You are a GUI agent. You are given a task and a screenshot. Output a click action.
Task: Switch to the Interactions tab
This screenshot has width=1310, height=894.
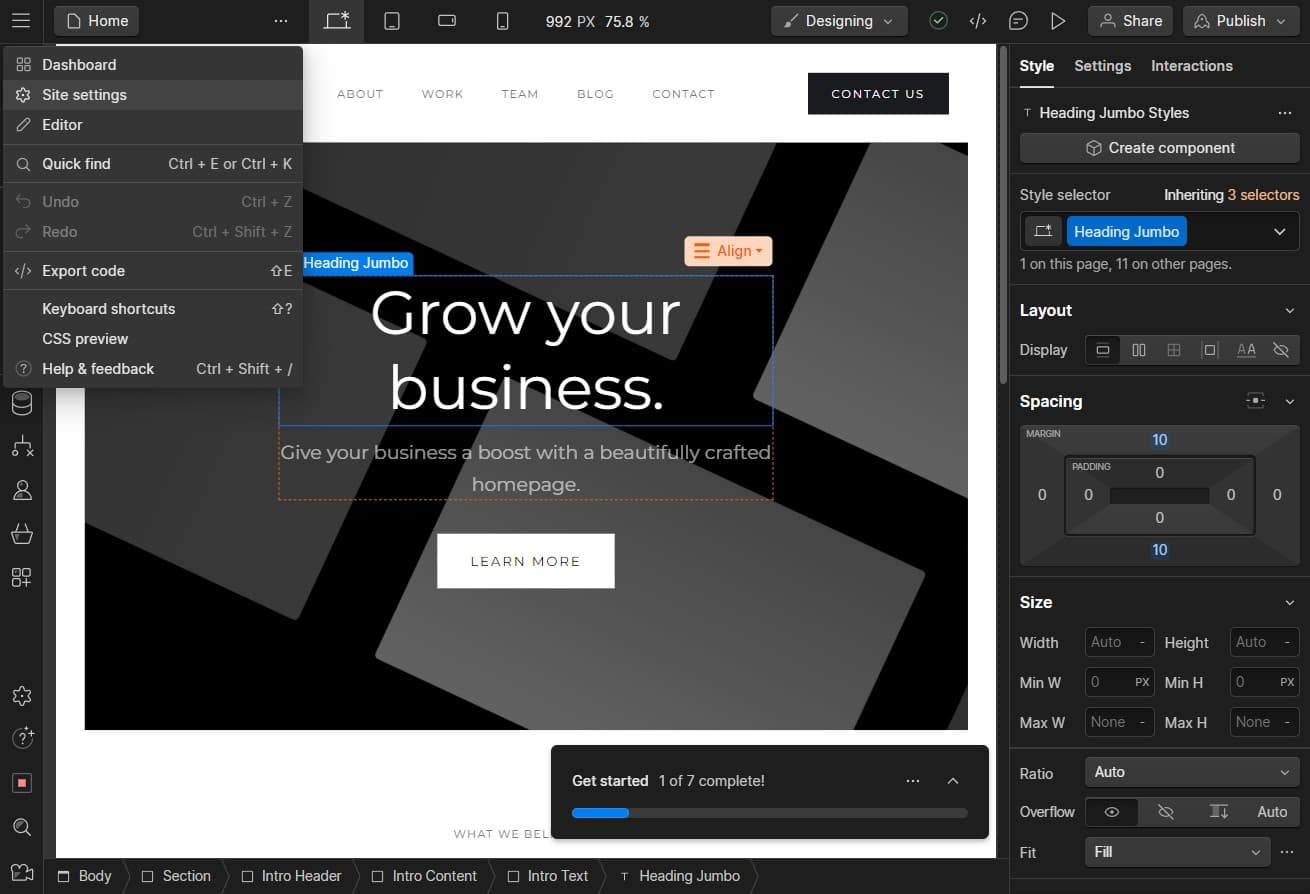click(1191, 66)
